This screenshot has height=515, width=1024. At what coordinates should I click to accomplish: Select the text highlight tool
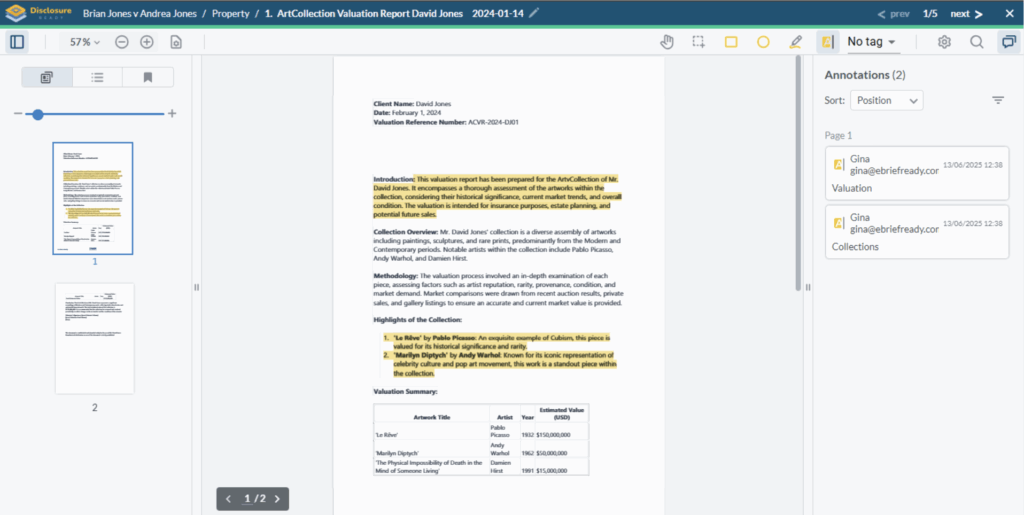point(827,42)
